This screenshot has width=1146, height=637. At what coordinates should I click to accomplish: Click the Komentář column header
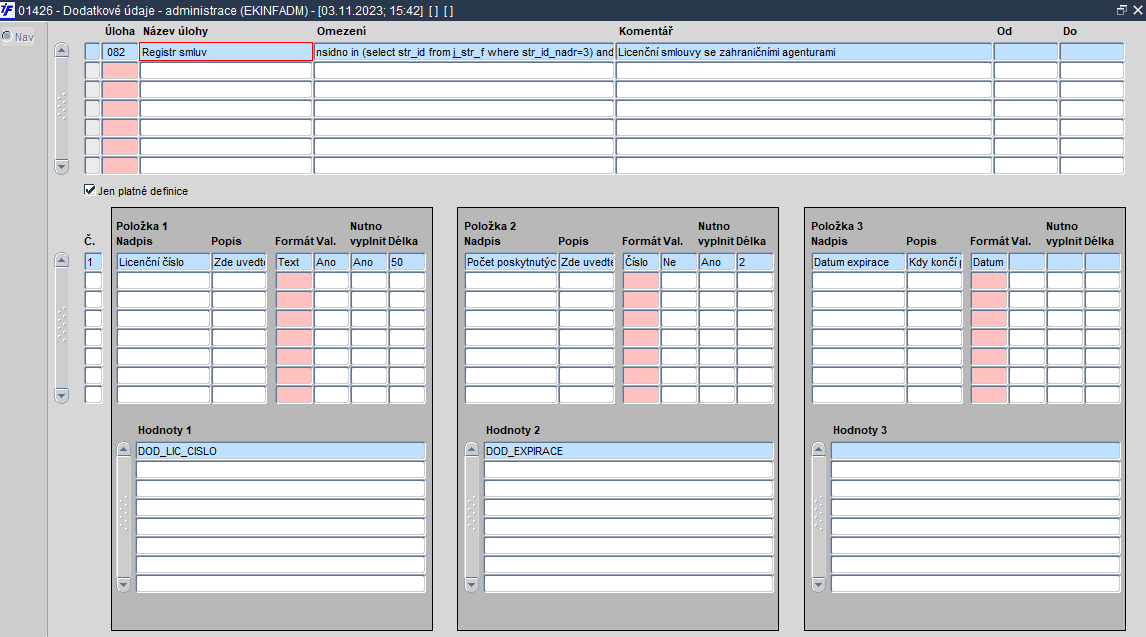[x=645, y=31]
